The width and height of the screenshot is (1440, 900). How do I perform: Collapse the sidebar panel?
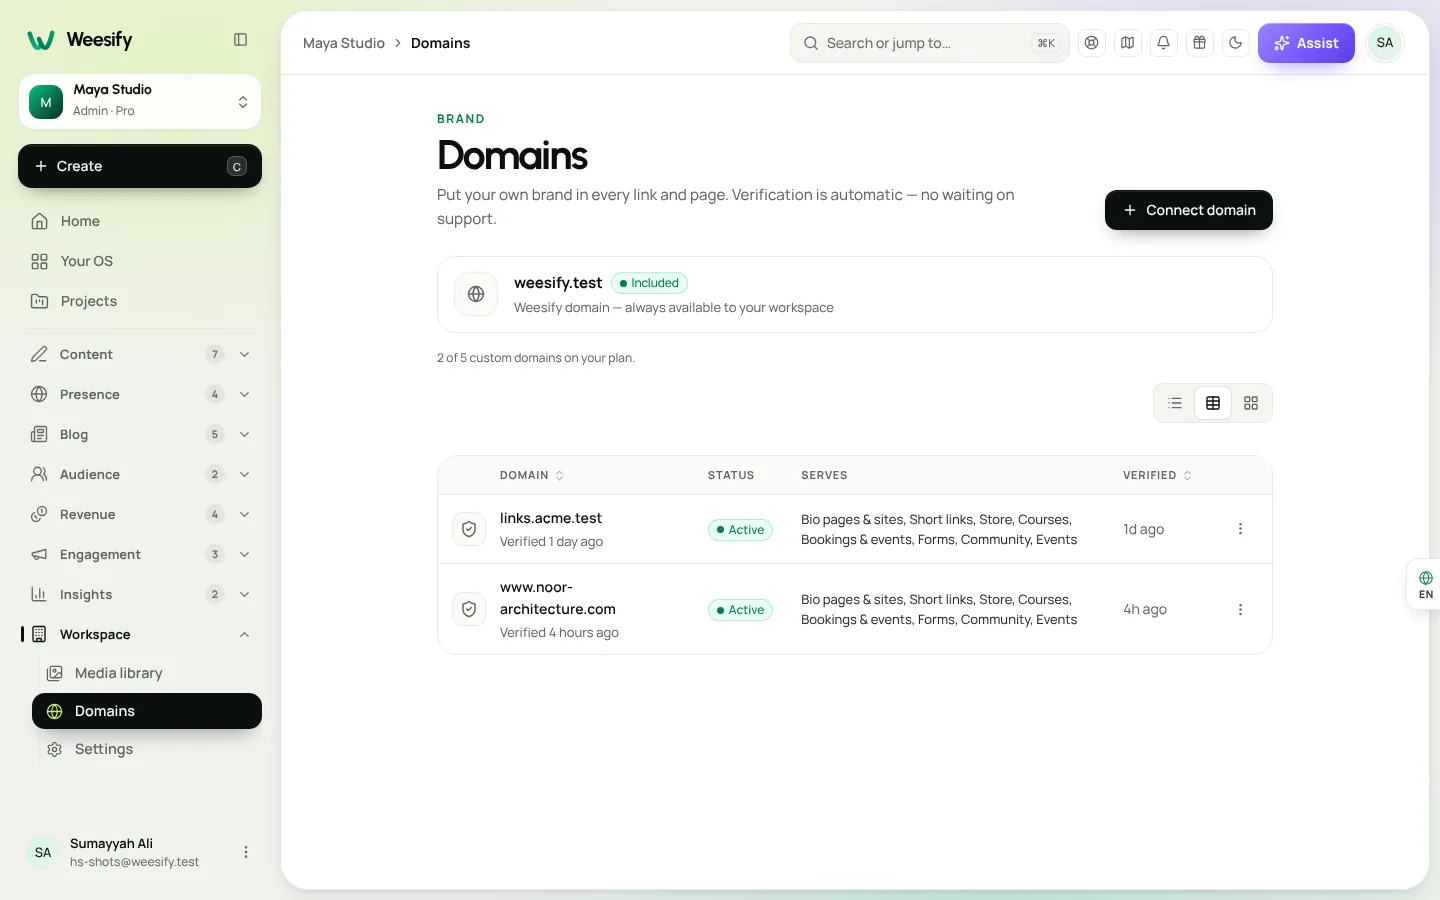(x=240, y=40)
